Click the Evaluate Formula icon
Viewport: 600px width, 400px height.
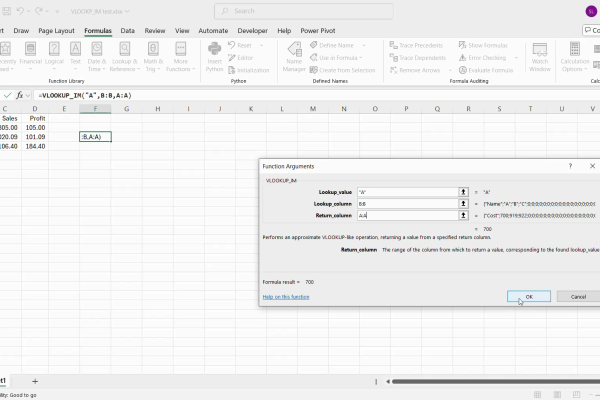pos(462,69)
